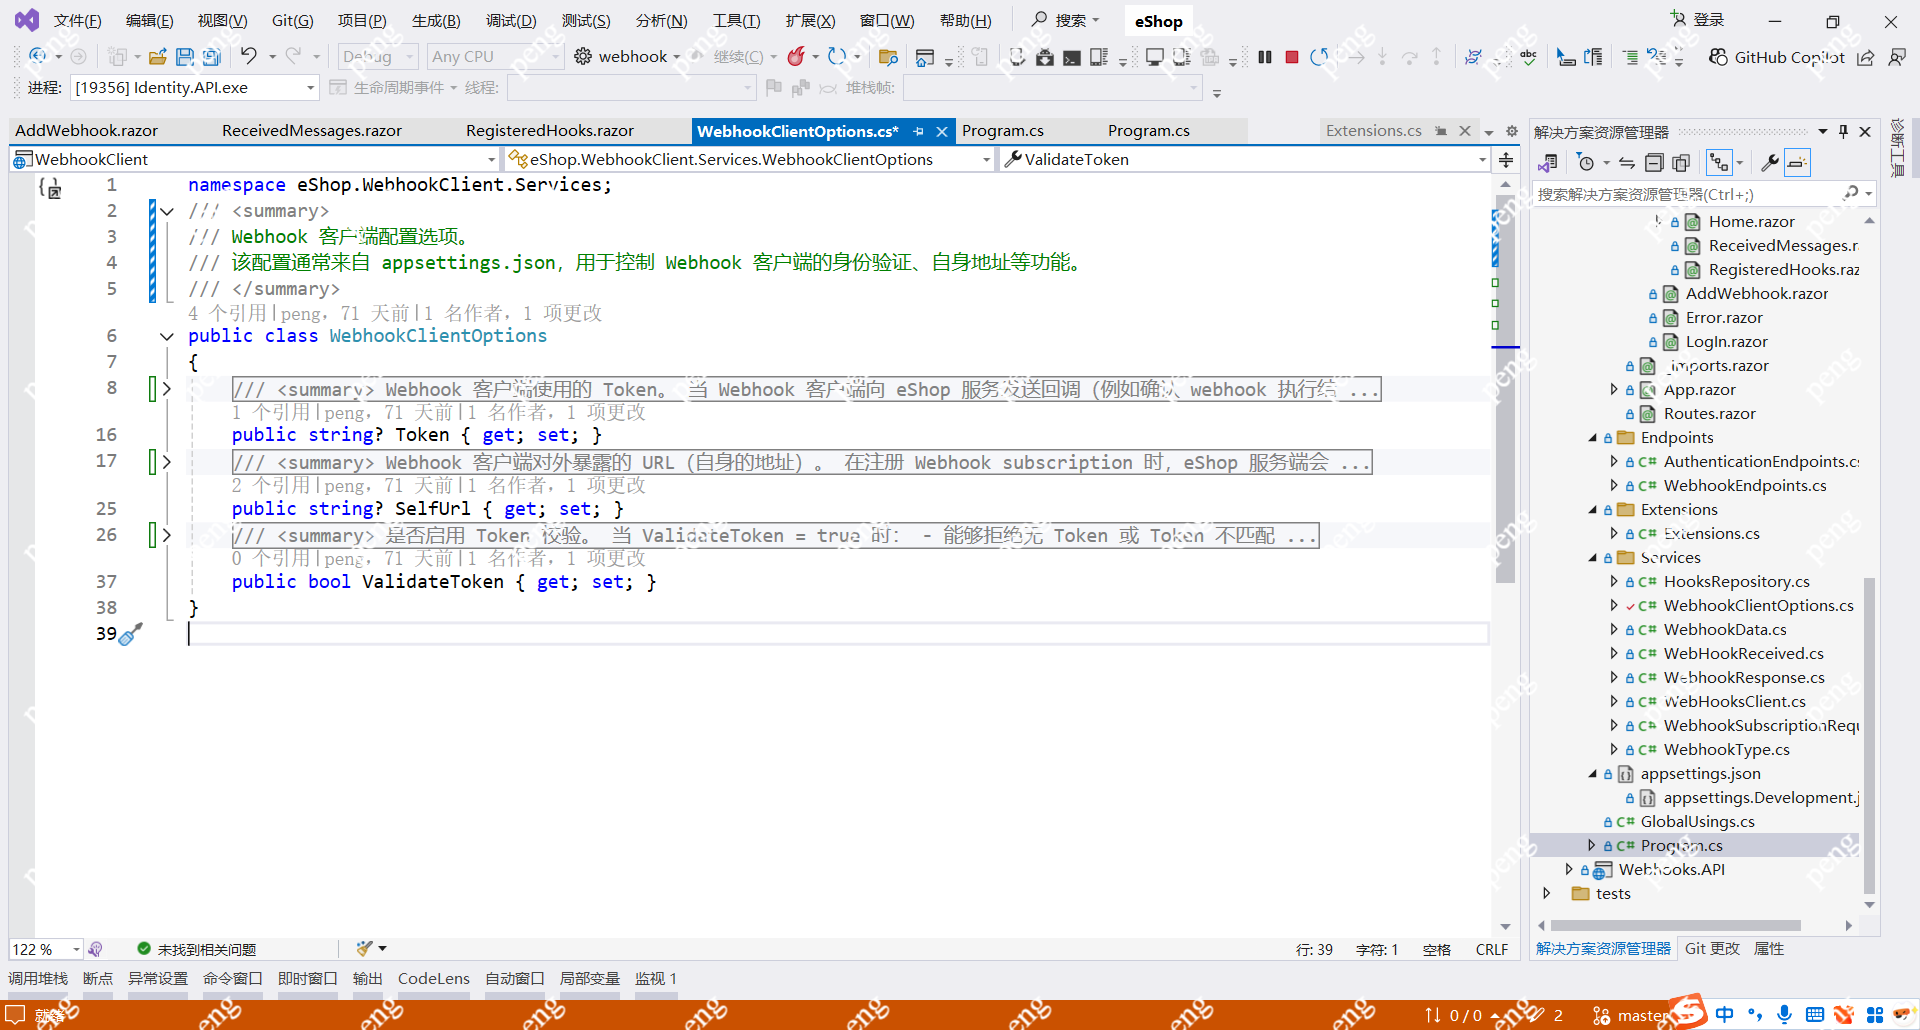Stop debugging with the red square
This screenshot has width=1920, height=1030.
1292,57
